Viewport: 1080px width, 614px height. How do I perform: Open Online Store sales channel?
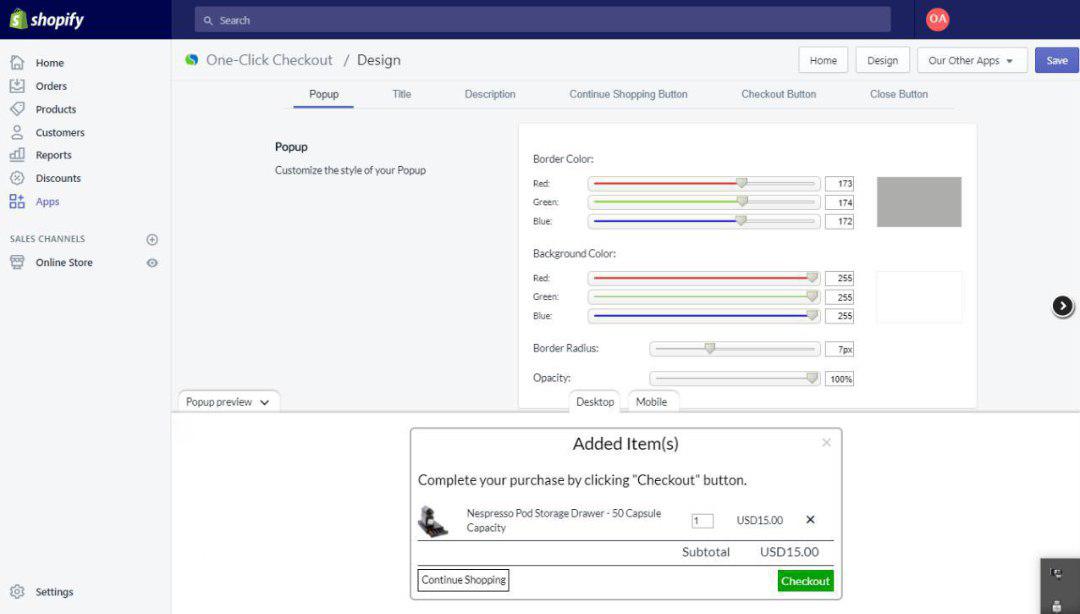click(64, 263)
